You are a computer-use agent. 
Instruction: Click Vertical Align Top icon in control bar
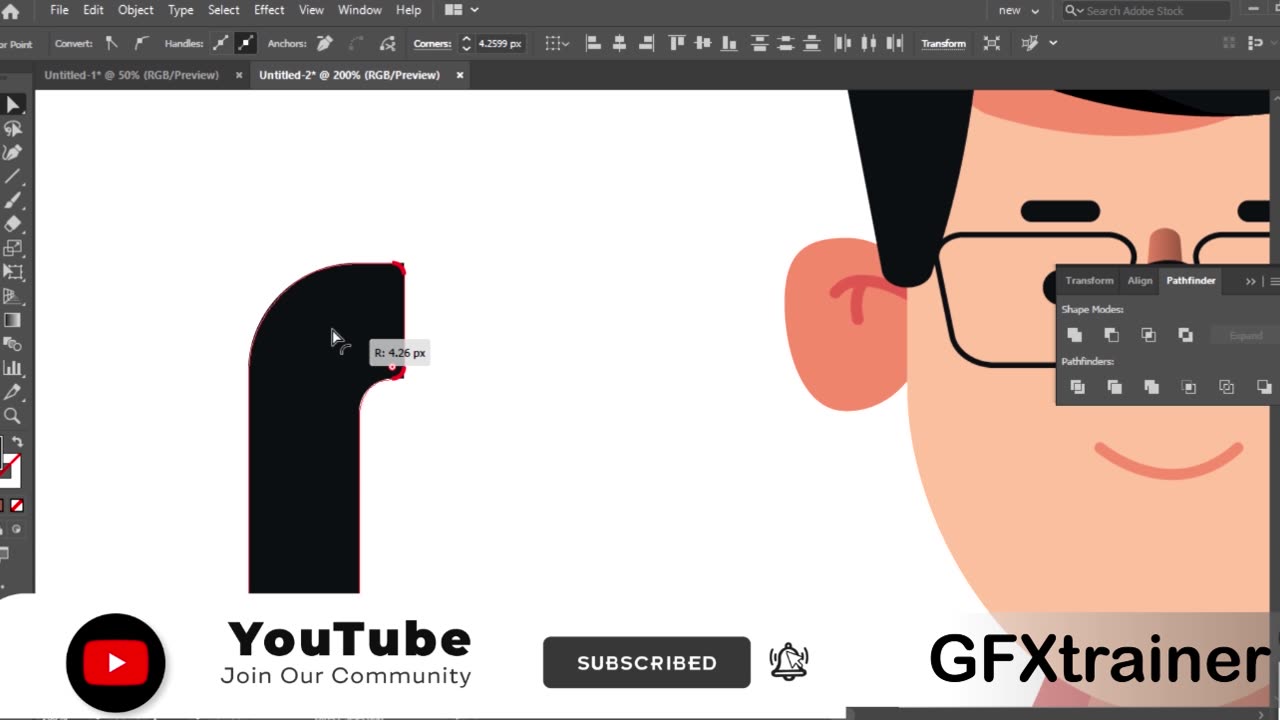pyautogui.click(x=677, y=43)
